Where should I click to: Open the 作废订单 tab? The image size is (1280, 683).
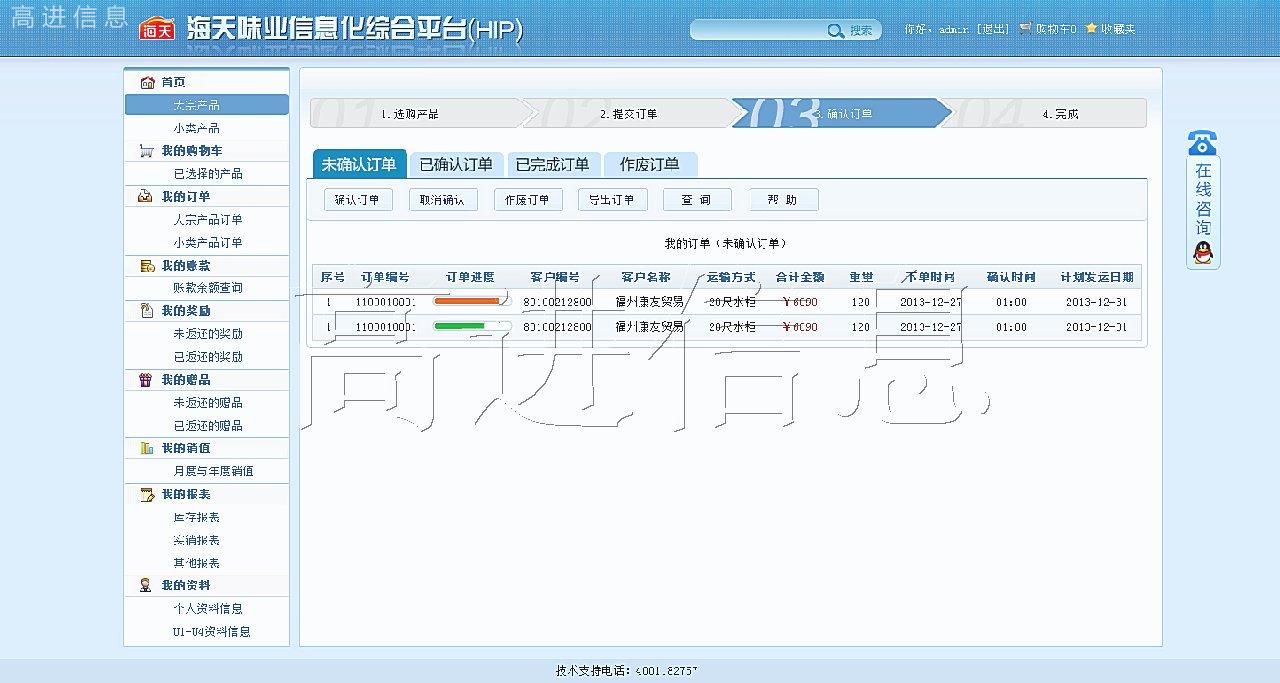point(649,165)
